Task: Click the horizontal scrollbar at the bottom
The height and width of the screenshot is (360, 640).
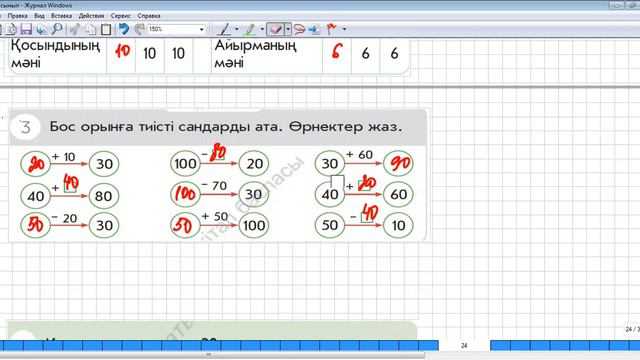Action: point(212,355)
